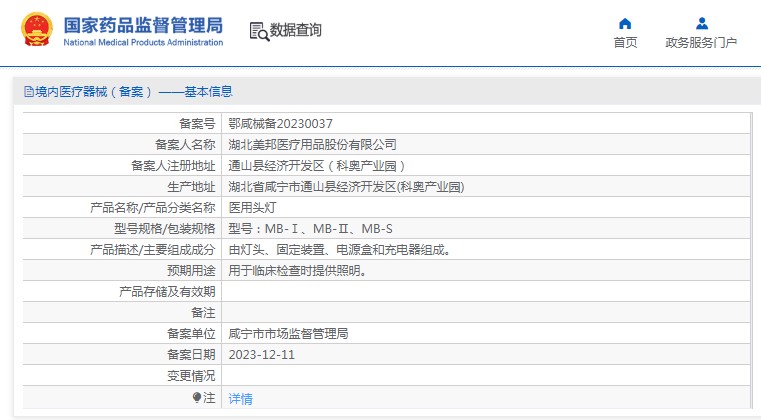This screenshot has width=761, height=420.
Task: Select model value 型号：MB-Ⅰ、MB-Ⅱ、MB-S
Action: tap(311, 228)
